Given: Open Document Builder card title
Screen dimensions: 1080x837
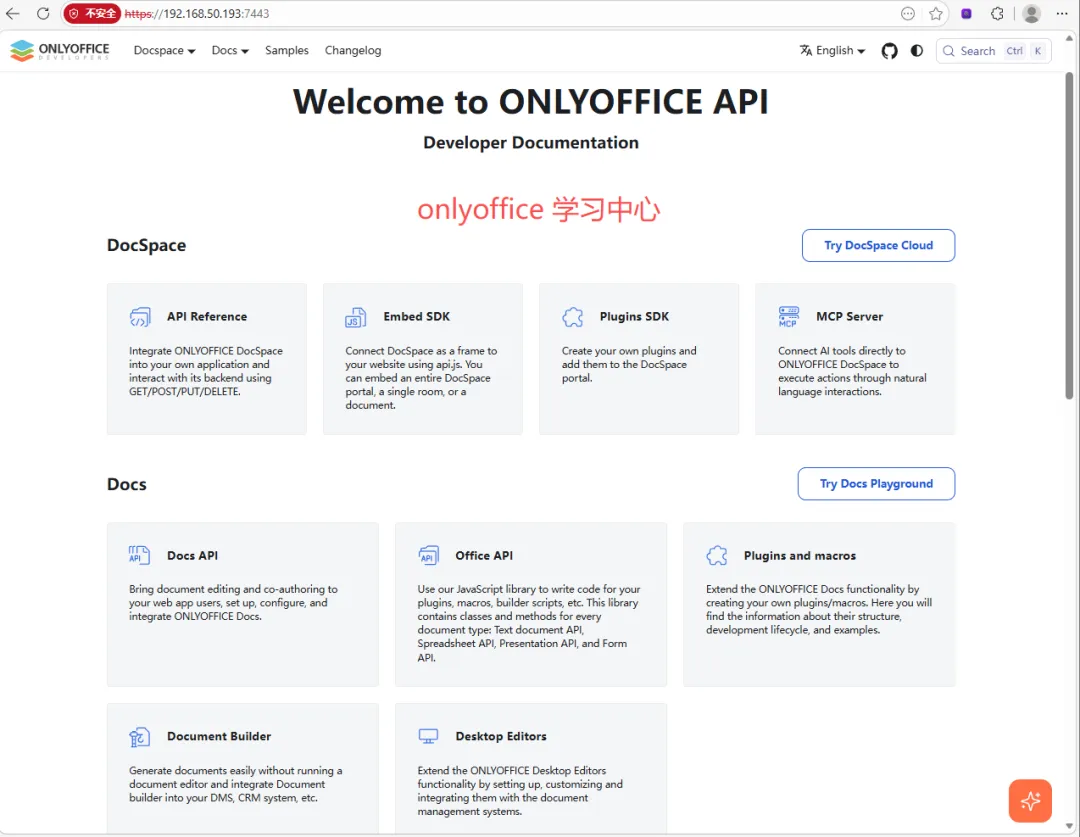Looking at the screenshot, I should [219, 736].
